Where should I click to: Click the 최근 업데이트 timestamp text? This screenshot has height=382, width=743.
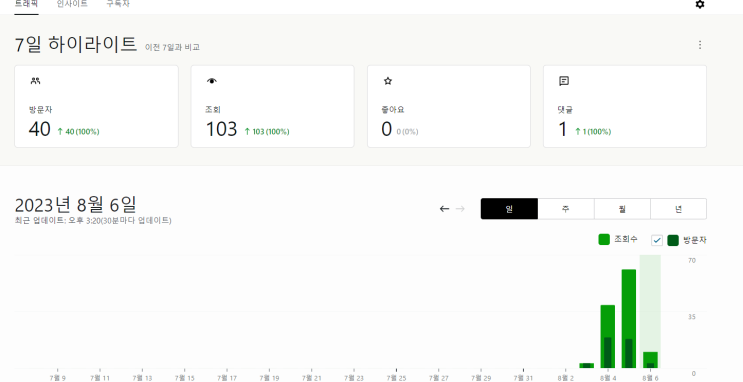93,221
